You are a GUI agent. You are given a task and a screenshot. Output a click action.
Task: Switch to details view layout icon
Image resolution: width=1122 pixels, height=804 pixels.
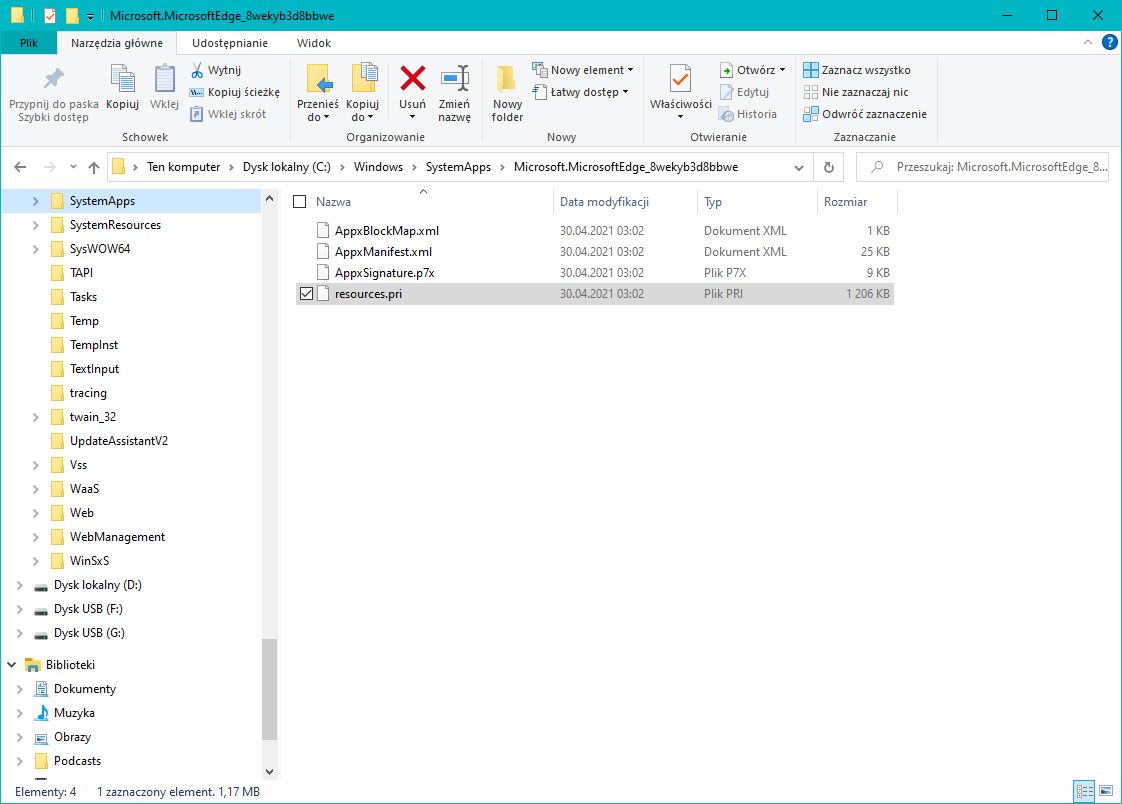[x=1085, y=791]
